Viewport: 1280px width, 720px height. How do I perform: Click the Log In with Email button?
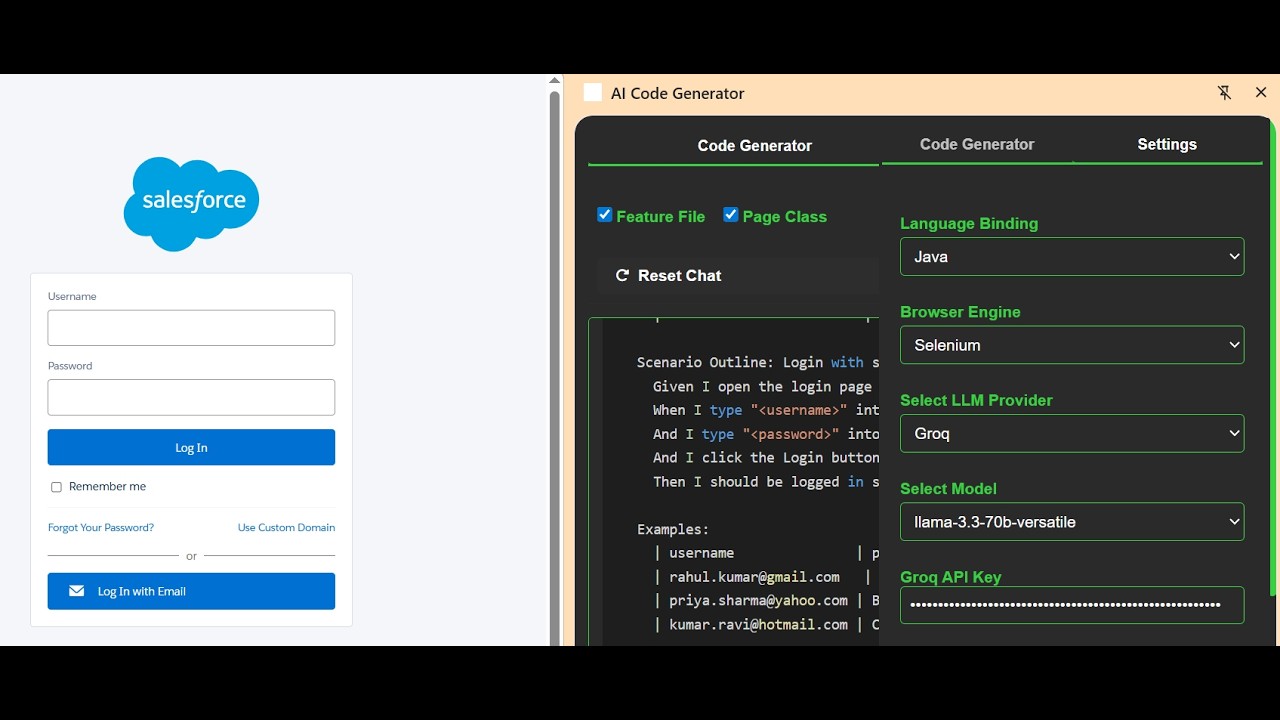[191, 591]
